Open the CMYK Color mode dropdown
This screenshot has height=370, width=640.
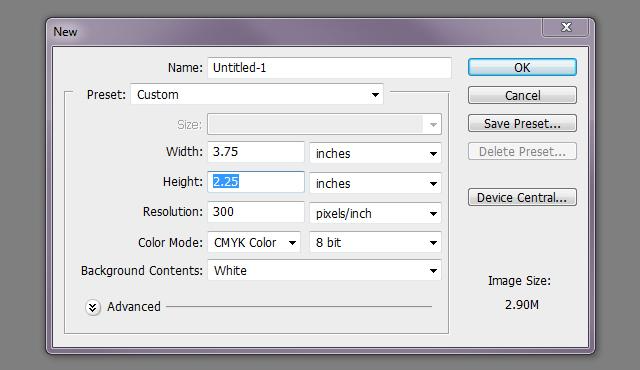click(x=254, y=243)
